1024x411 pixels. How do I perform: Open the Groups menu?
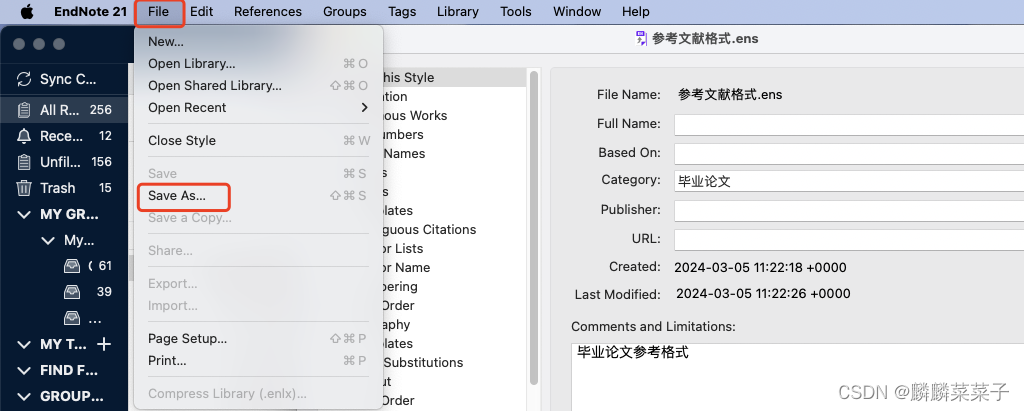click(x=345, y=12)
